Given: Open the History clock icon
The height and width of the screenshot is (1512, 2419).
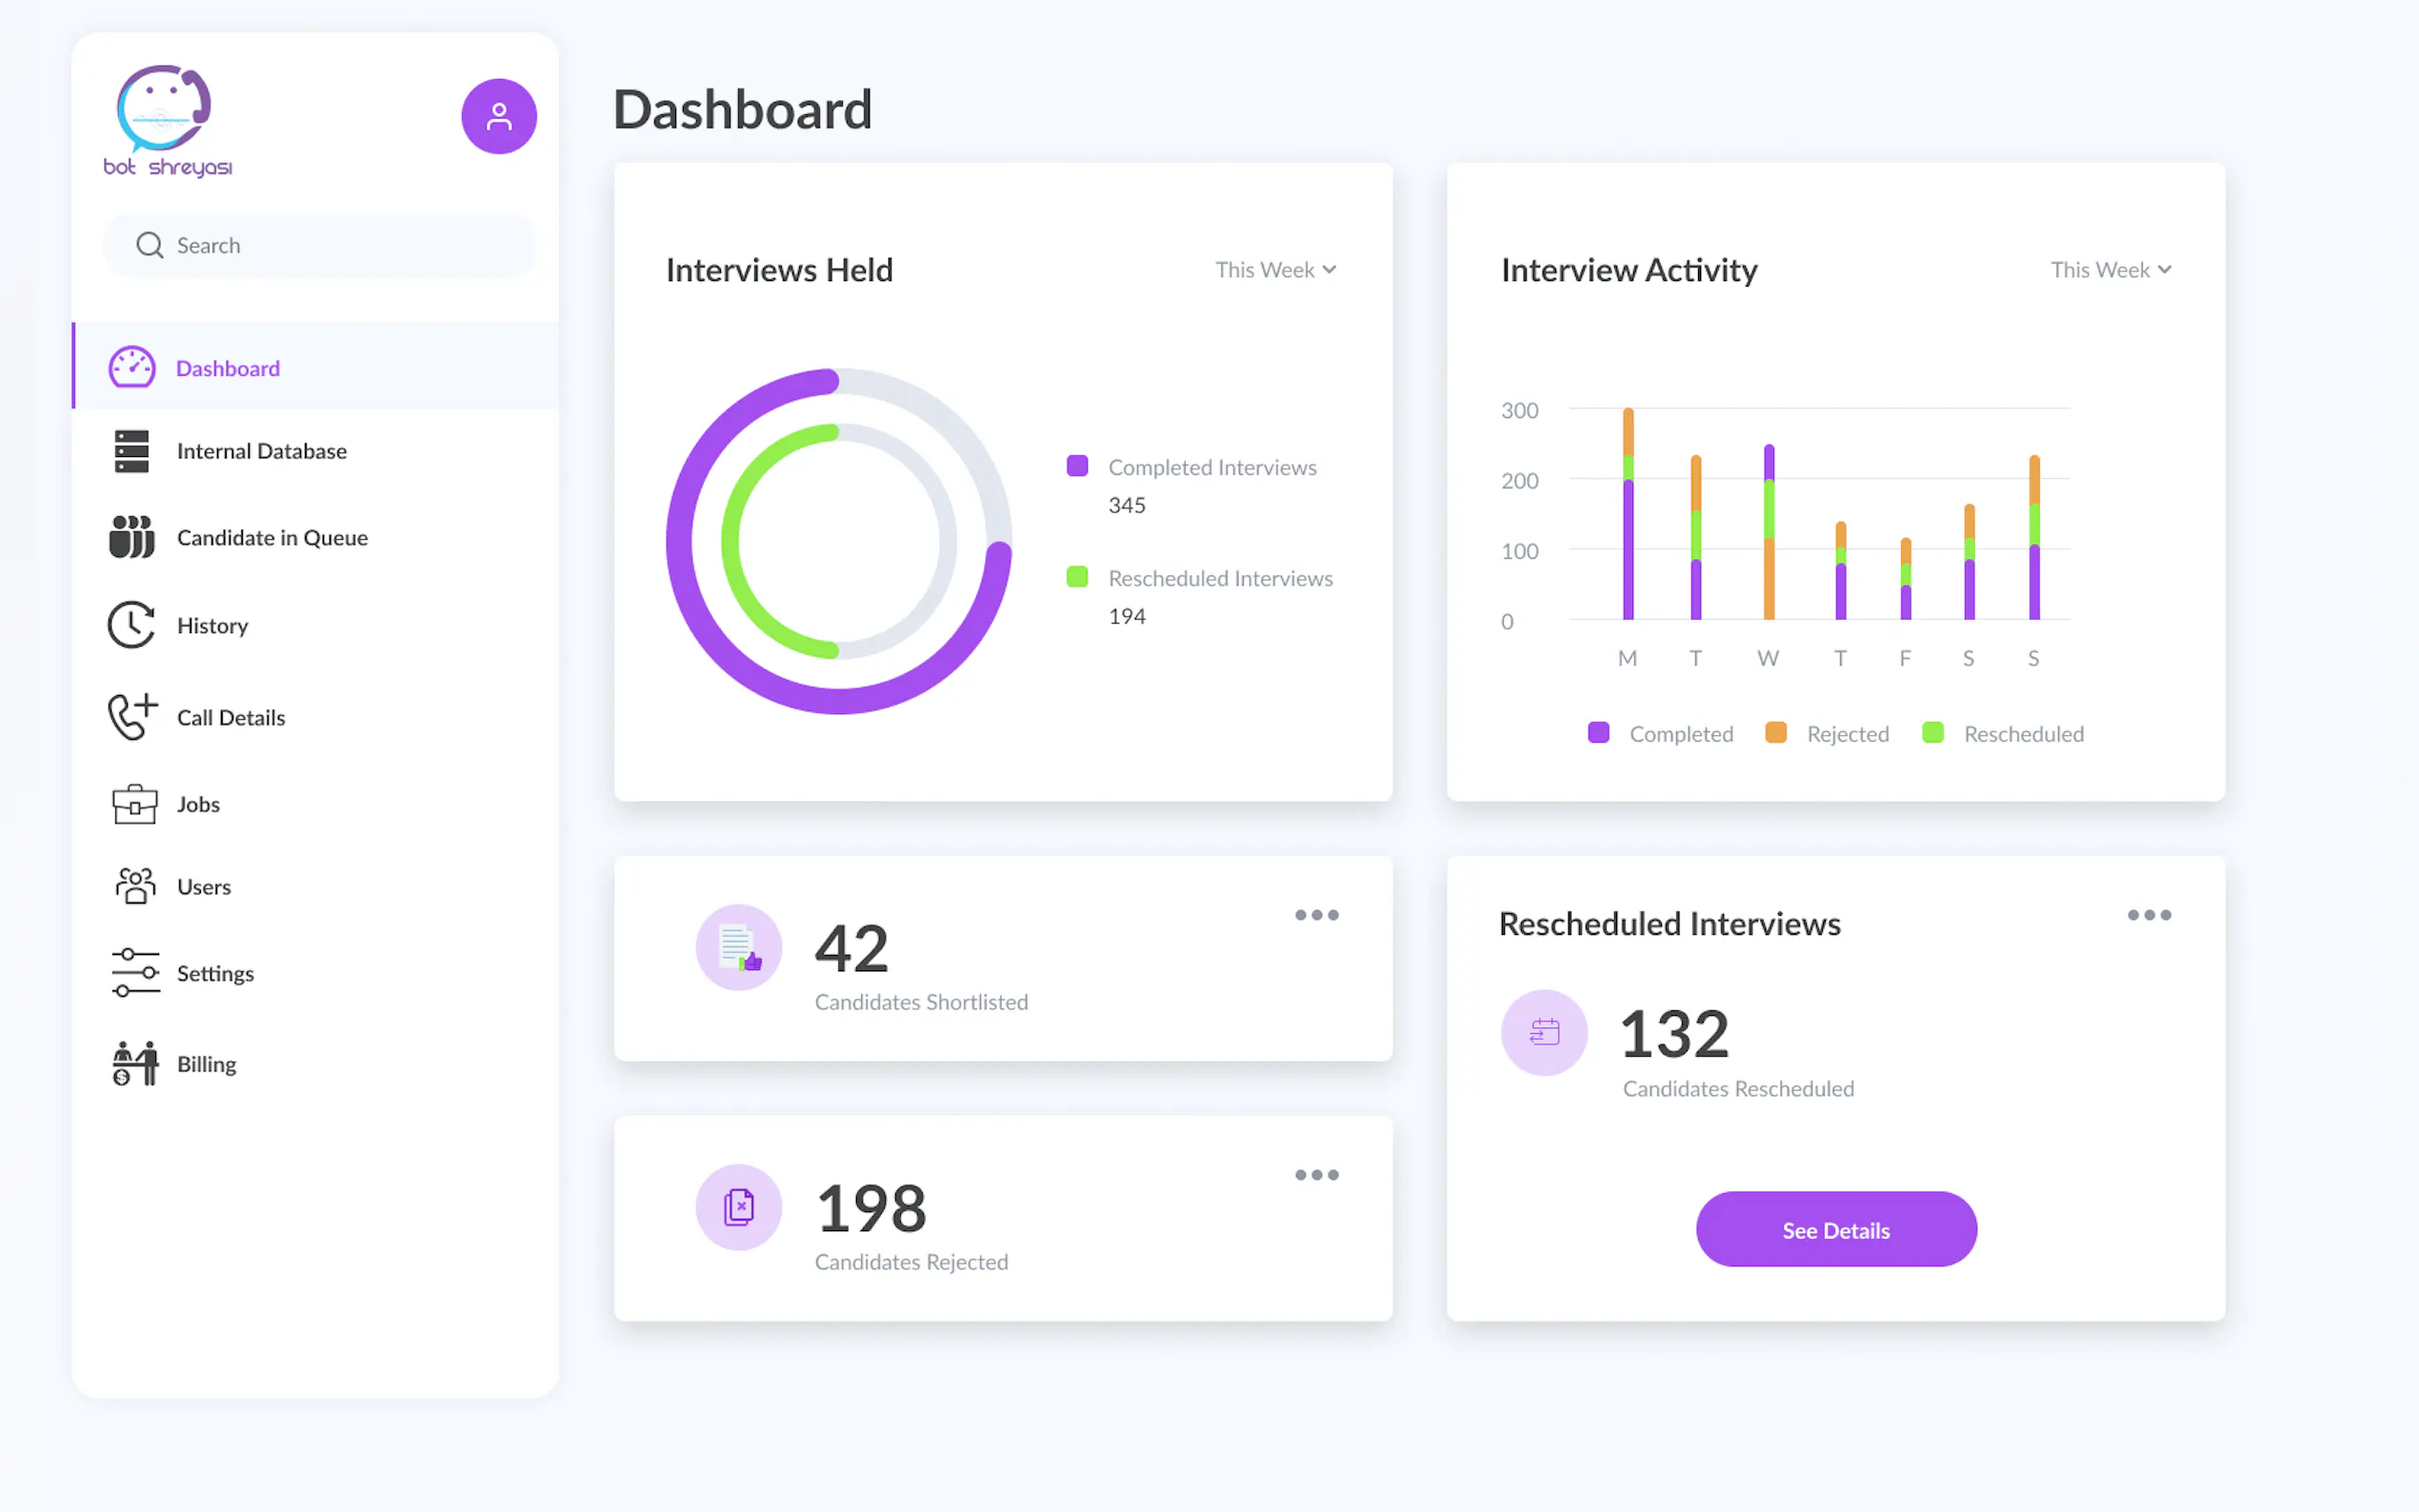Looking at the screenshot, I should (x=131, y=625).
